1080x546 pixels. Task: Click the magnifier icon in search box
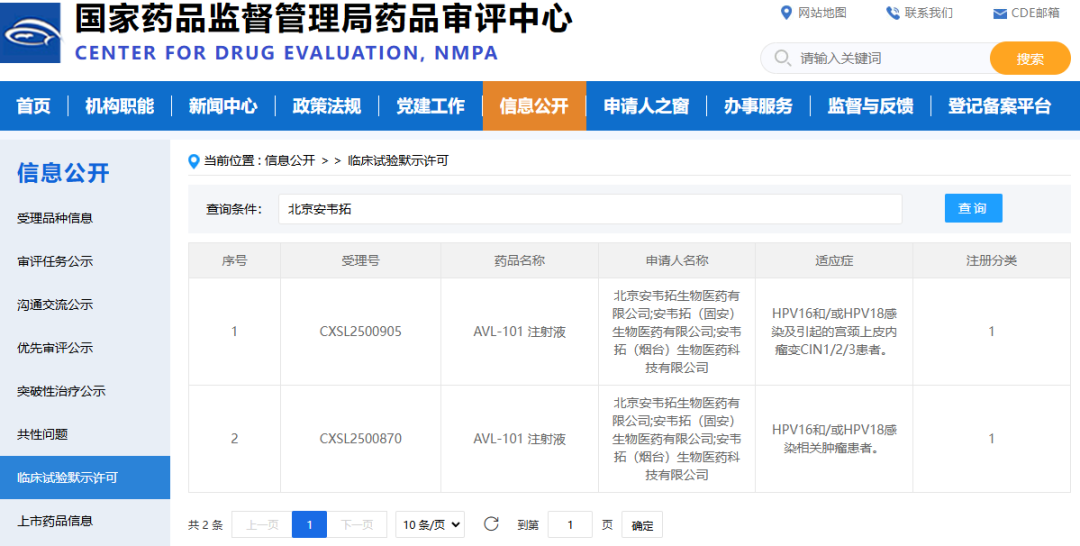(x=782, y=58)
